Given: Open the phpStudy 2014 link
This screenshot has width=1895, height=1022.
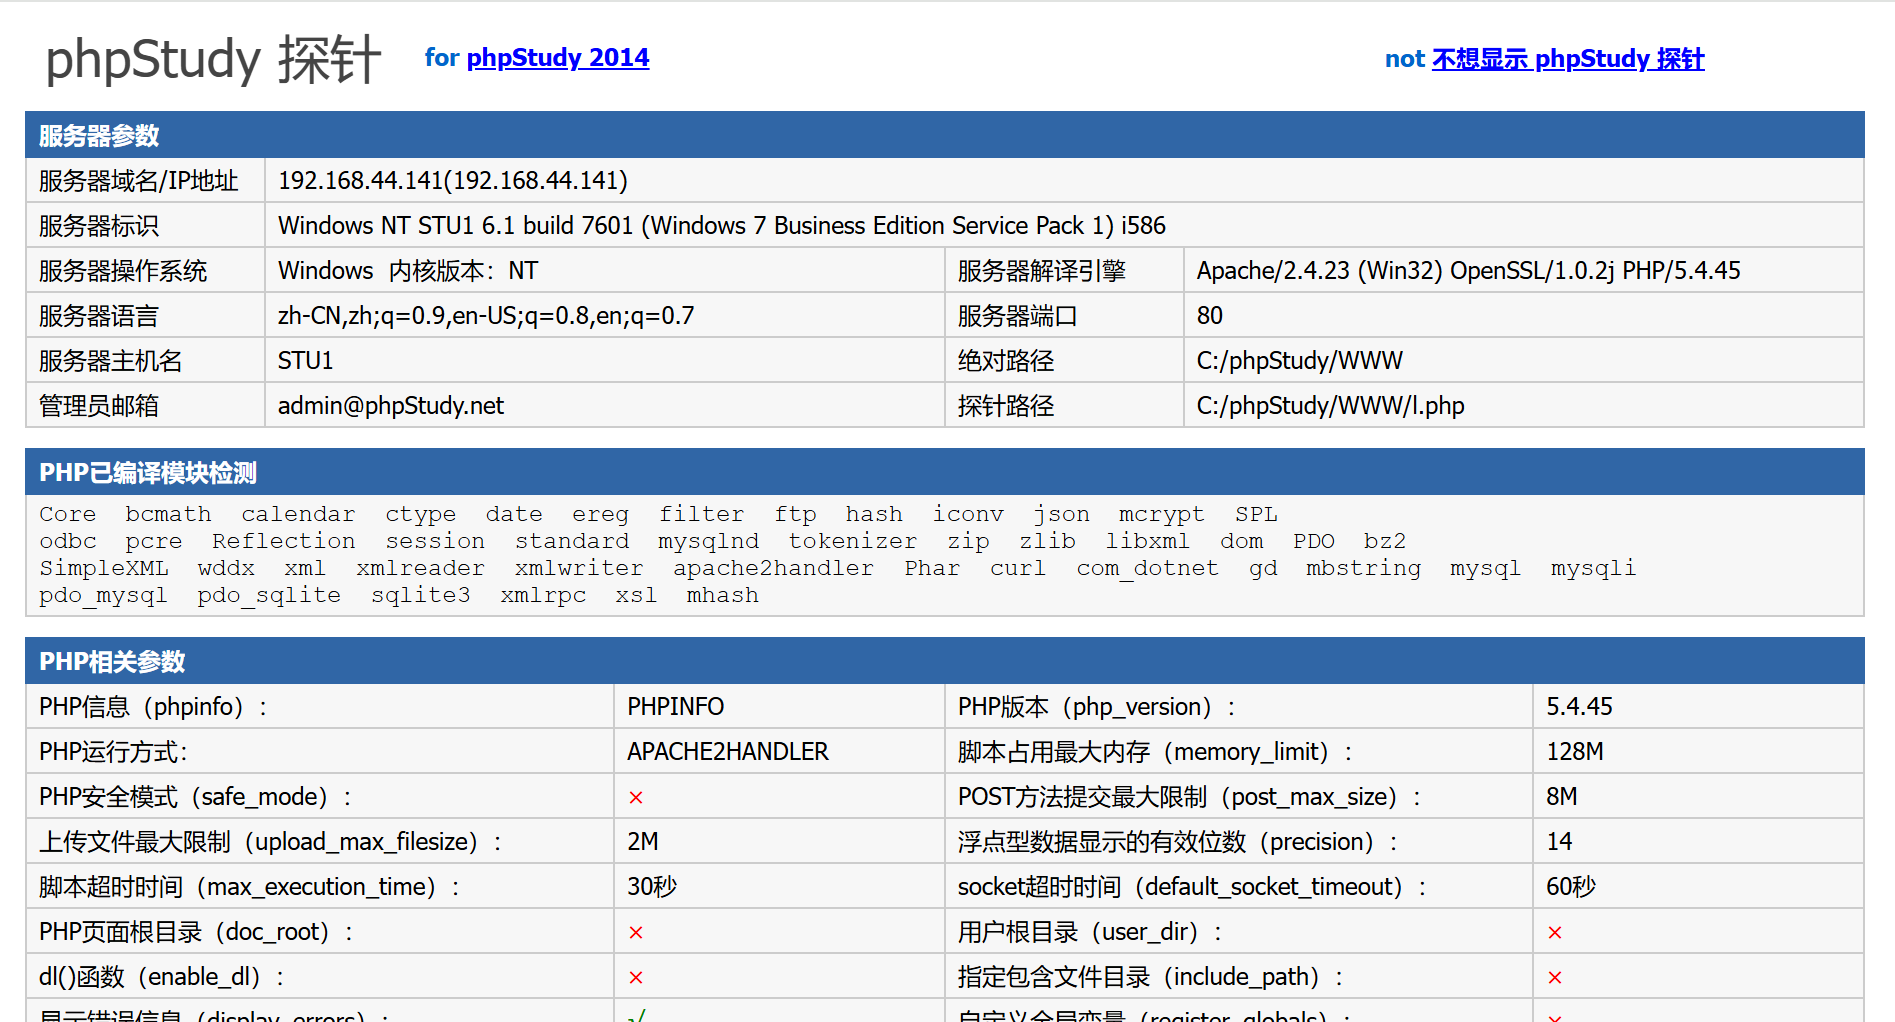Looking at the screenshot, I should click(x=557, y=58).
